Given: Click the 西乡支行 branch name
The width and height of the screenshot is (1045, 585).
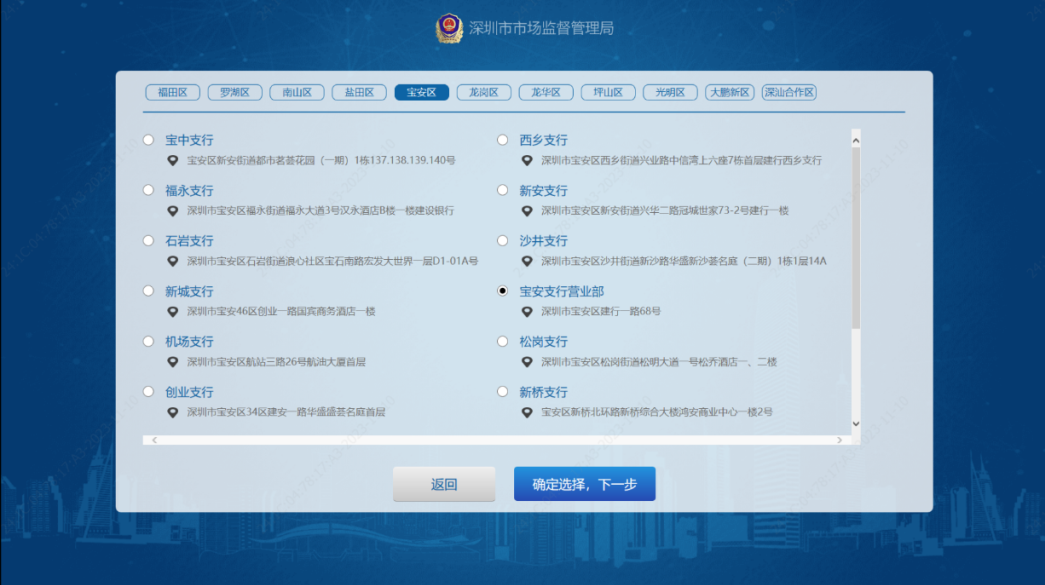Looking at the screenshot, I should pyautogui.click(x=544, y=141).
